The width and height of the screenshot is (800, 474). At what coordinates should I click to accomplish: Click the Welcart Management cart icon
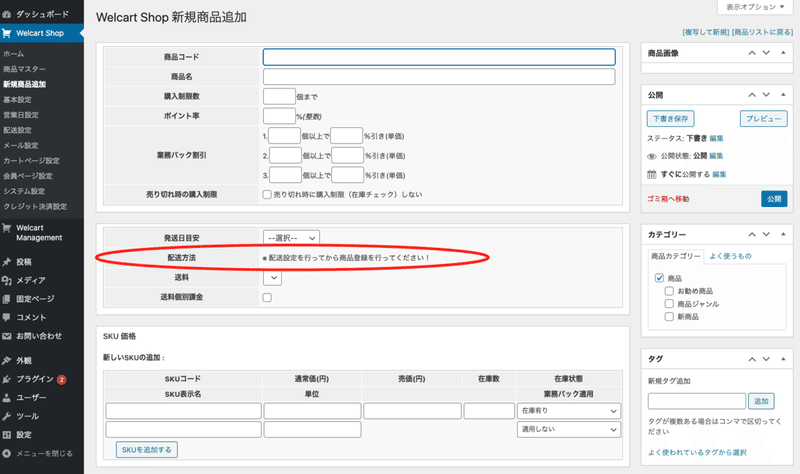coord(7,228)
